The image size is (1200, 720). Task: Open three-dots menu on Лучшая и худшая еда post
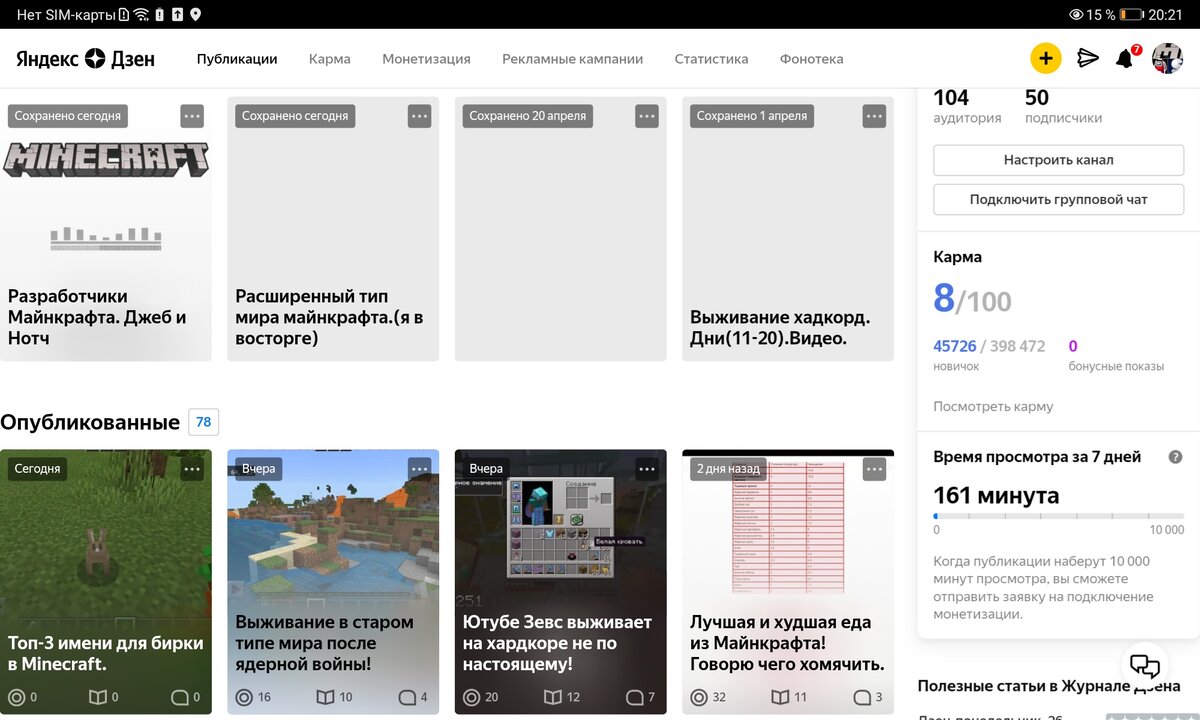click(874, 468)
